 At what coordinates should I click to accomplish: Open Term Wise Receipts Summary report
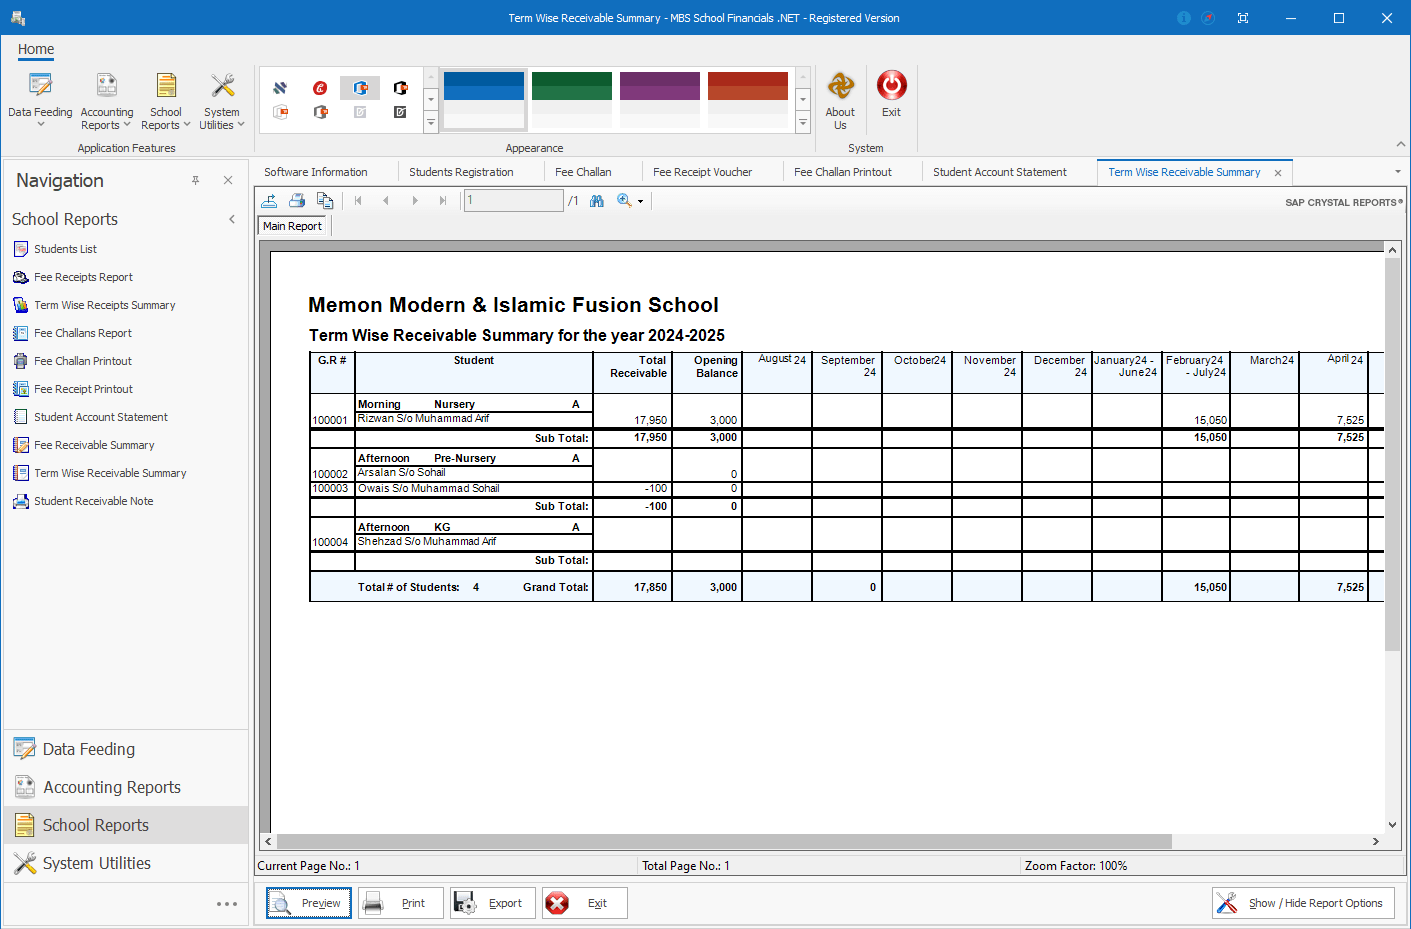(104, 305)
